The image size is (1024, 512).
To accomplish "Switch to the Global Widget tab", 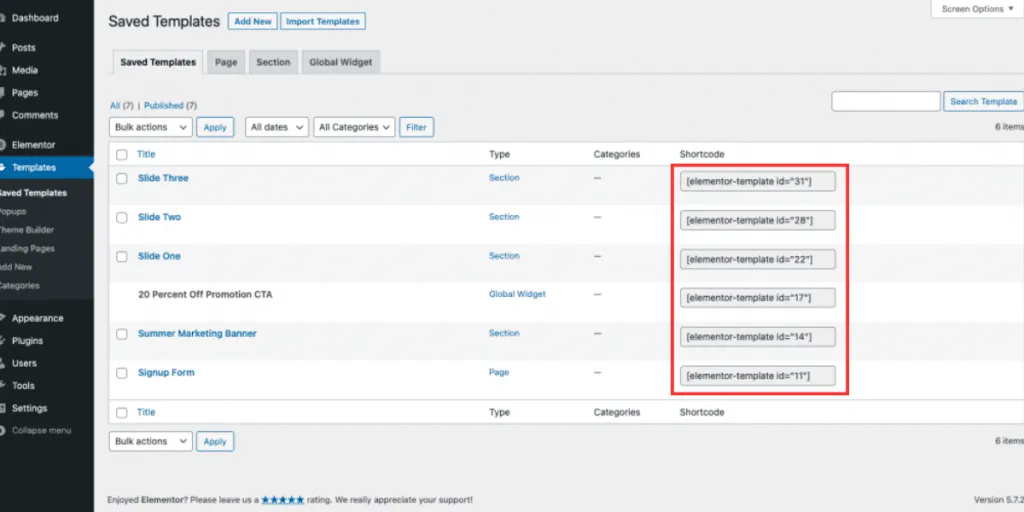I will [x=340, y=62].
